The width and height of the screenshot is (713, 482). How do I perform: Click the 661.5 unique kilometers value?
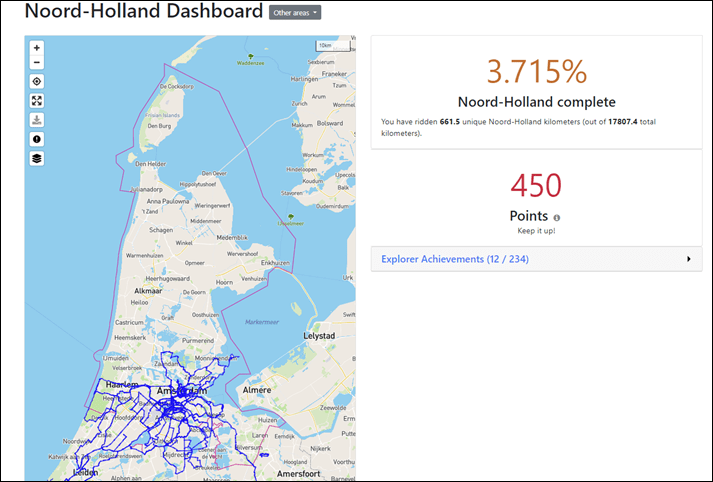coord(450,122)
